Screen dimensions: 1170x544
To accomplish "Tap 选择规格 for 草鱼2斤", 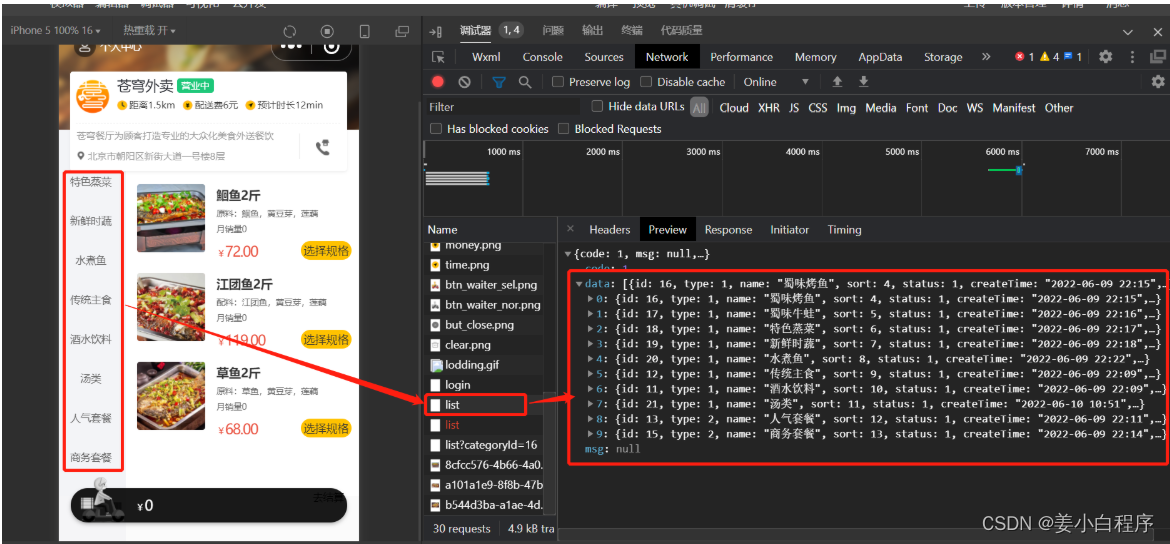I will pos(326,428).
